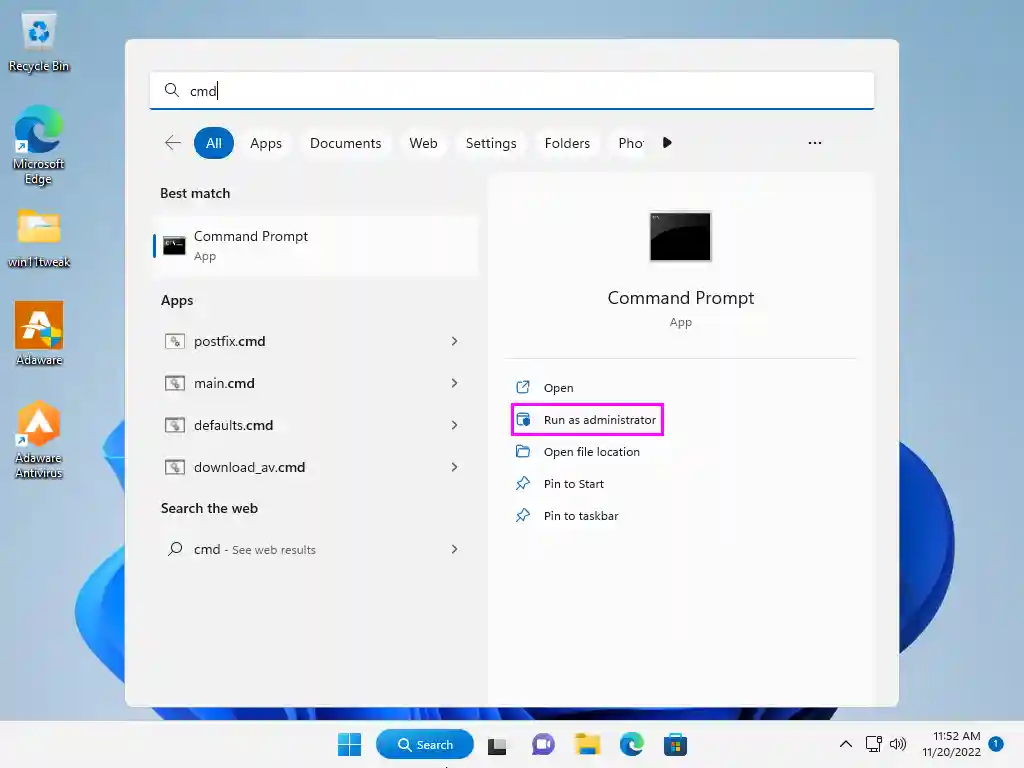Run Command Prompt as administrator
This screenshot has height=768, width=1024.
(600, 419)
